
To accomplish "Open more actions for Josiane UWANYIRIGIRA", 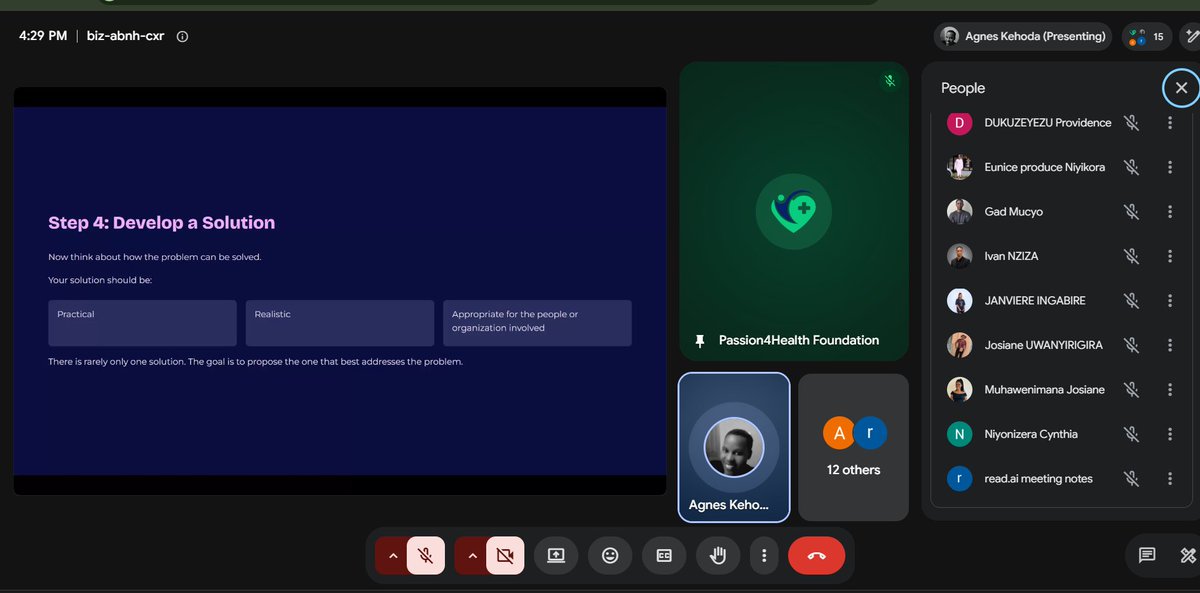I will (x=1170, y=345).
